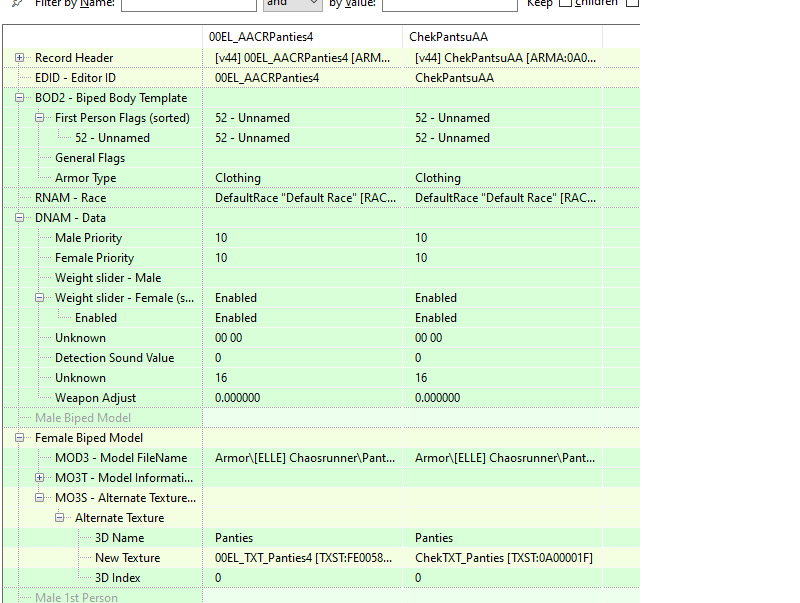Screen dimensions: 800x603
Task: Expand the Record Header row
Action: (x=19, y=58)
